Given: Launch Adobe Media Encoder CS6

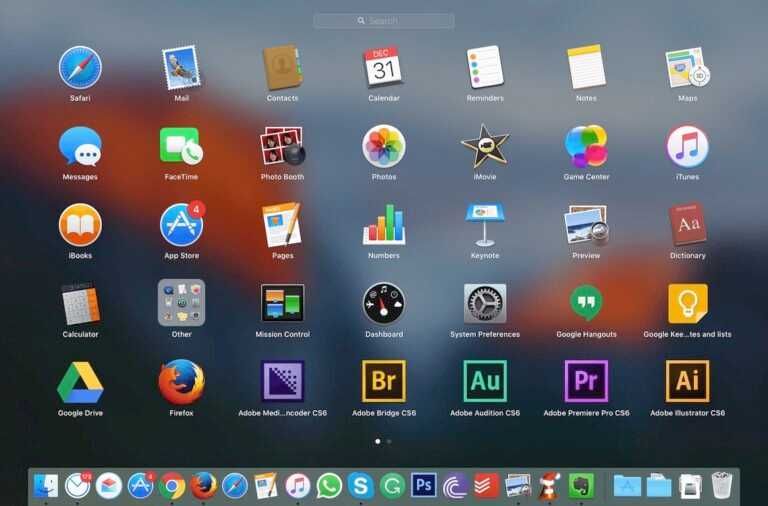Looking at the screenshot, I should pyautogui.click(x=283, y=382).
